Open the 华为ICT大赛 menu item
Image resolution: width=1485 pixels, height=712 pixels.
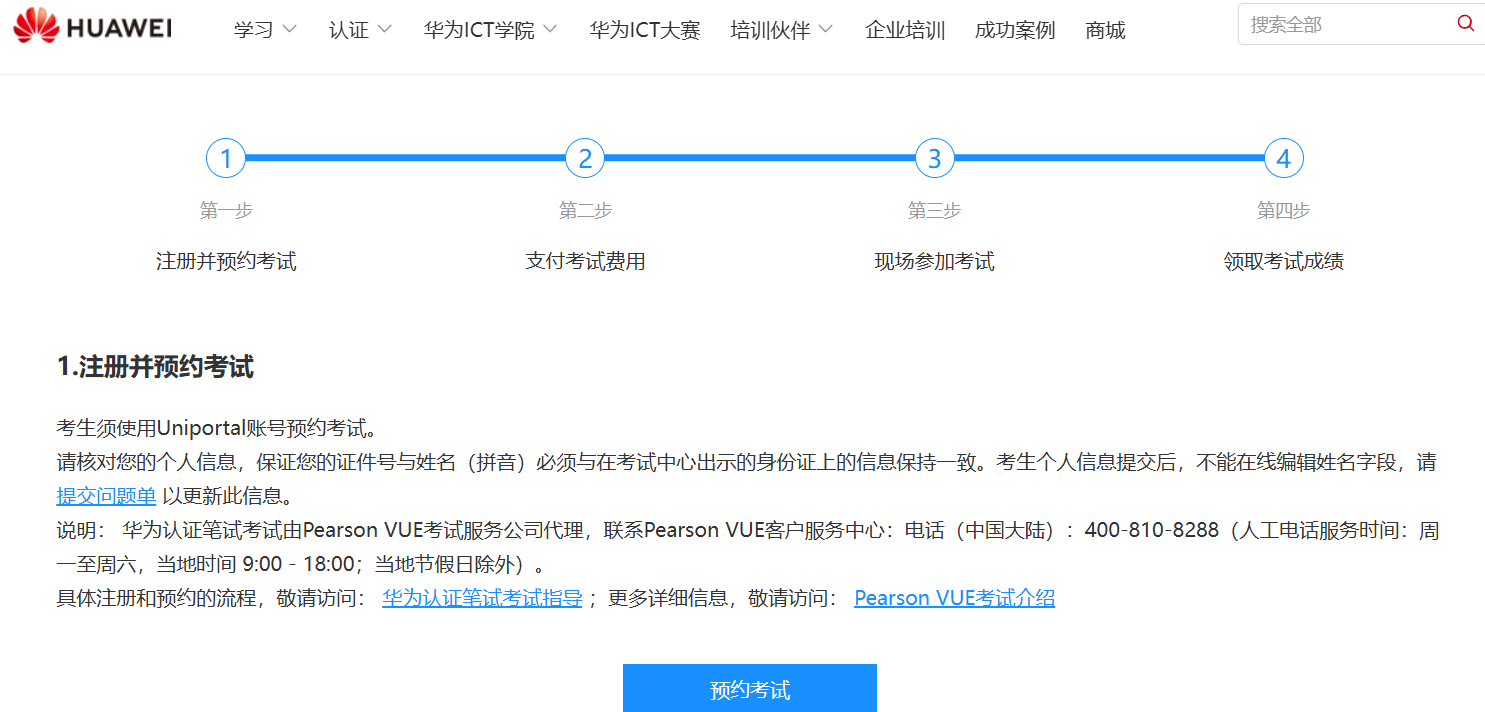644,30
